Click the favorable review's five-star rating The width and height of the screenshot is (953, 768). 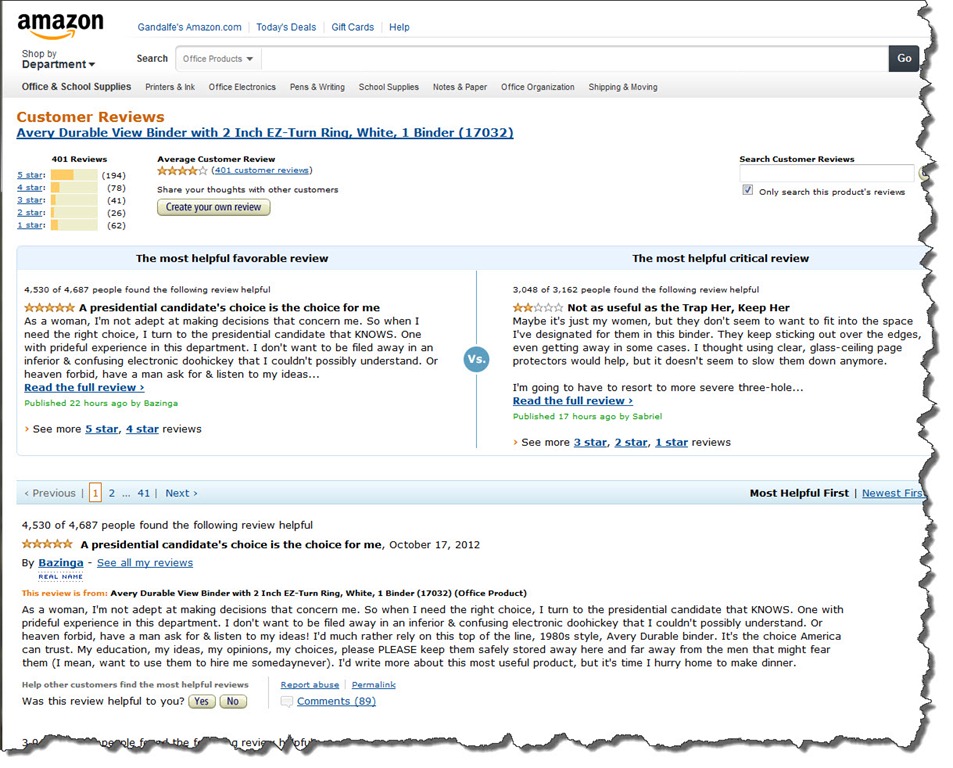coord(49,308)
